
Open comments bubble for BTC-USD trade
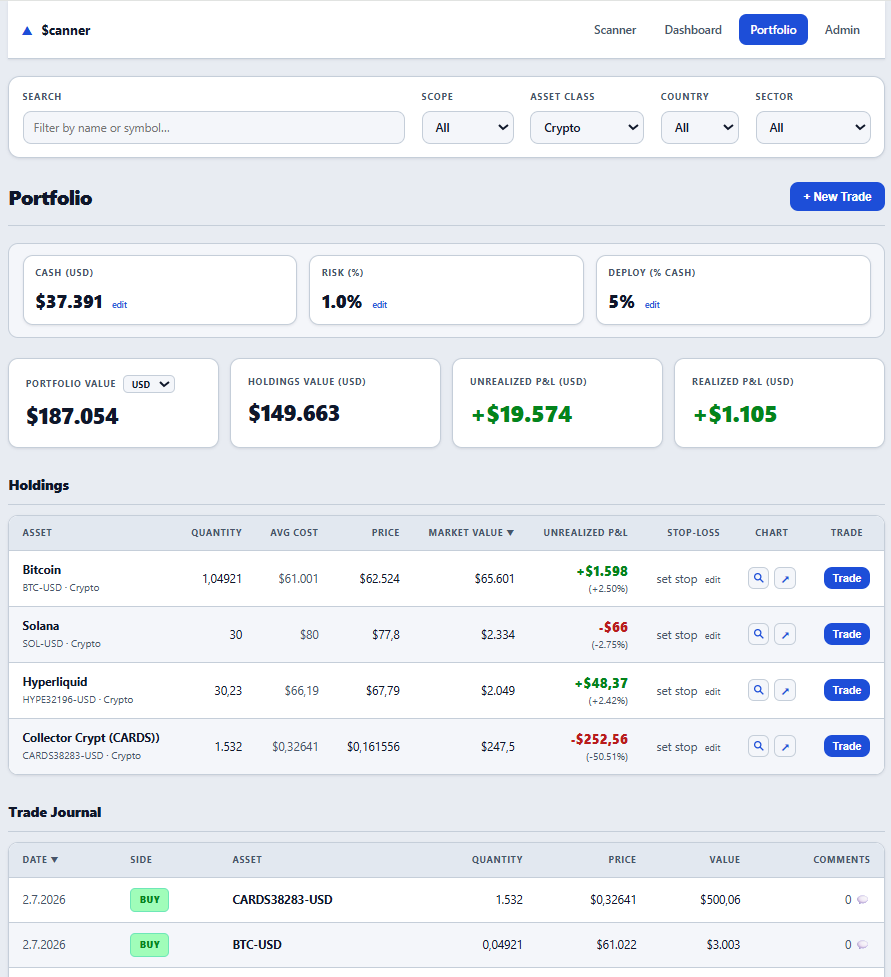862,945
